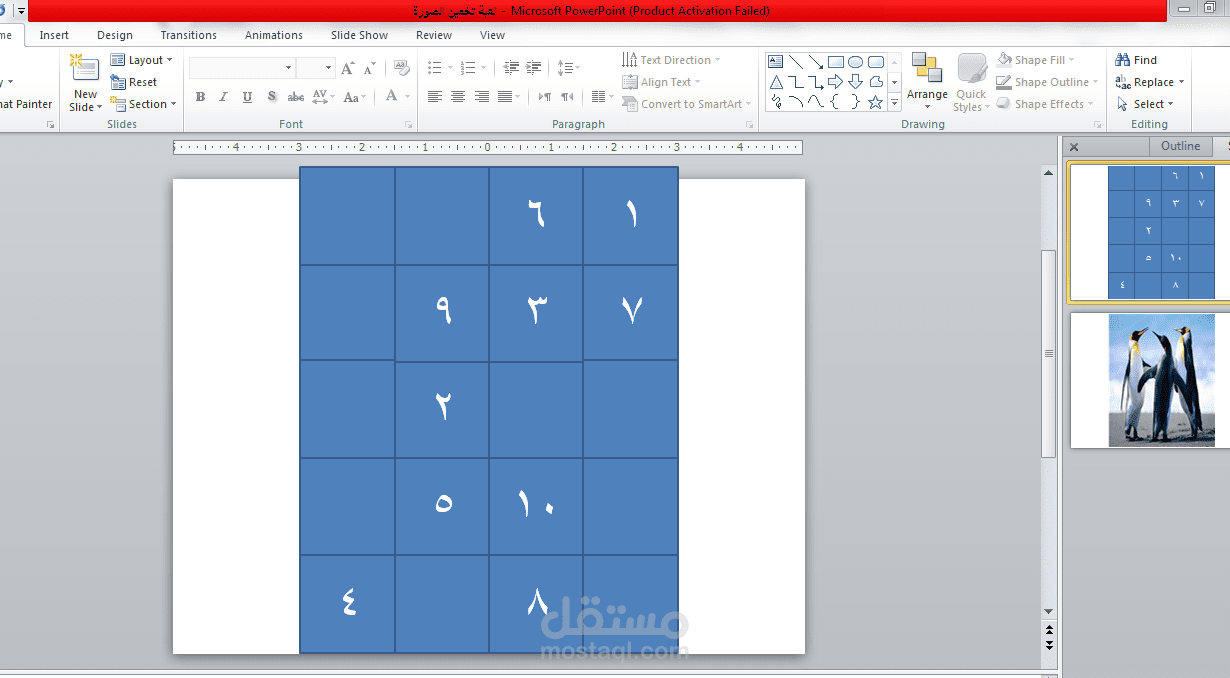Pick the Oval shape
Screen dimensions: 1230x678
pos(856,62)
